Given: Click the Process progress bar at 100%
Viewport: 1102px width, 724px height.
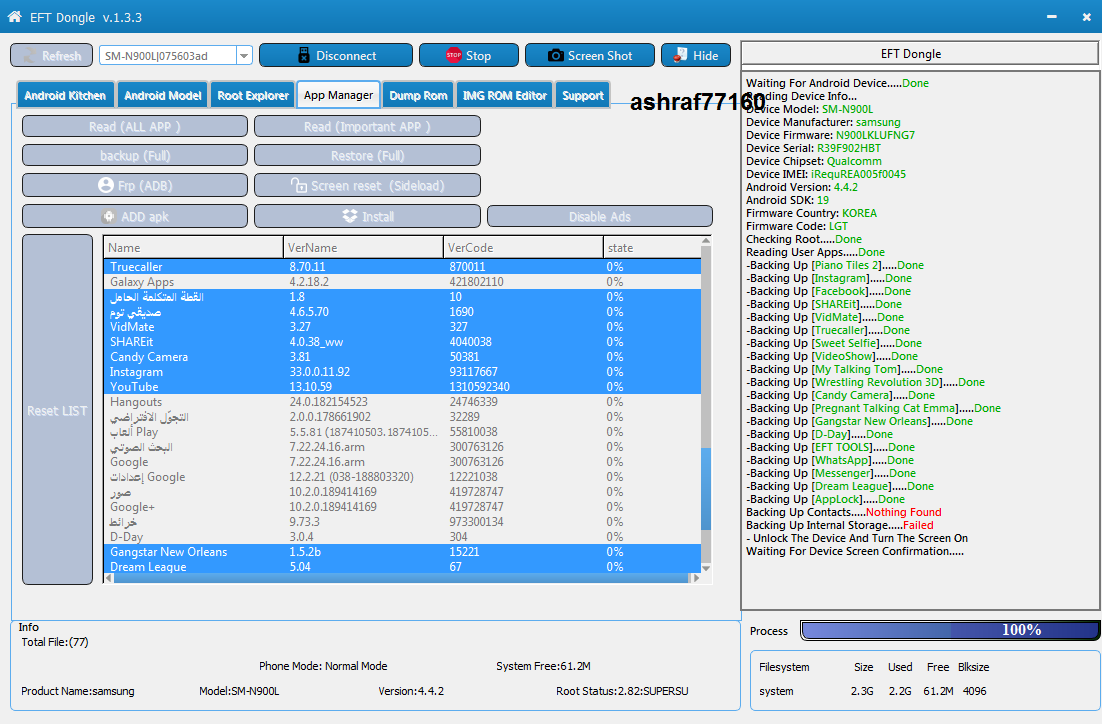Looking at the screenshot, I should (x=949, y=630).
